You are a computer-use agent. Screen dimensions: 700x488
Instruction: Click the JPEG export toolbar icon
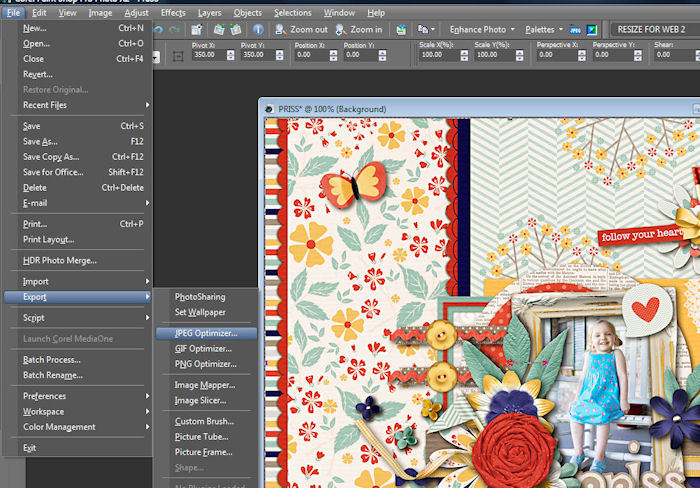click(x=575, y=30)
